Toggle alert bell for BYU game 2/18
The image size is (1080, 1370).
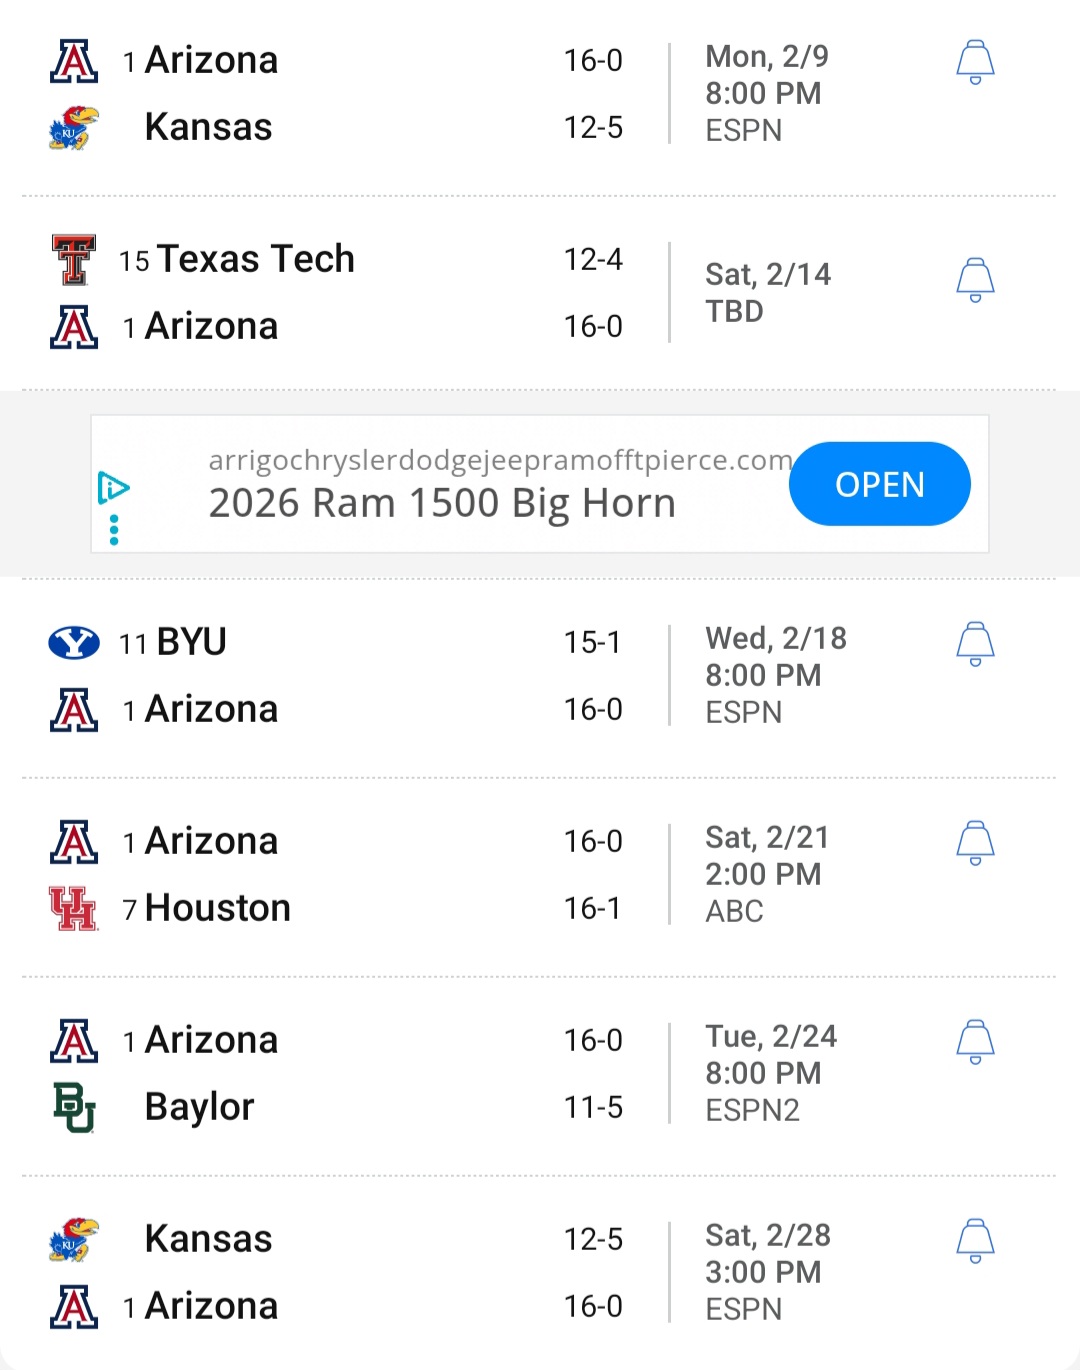point(975,644)
